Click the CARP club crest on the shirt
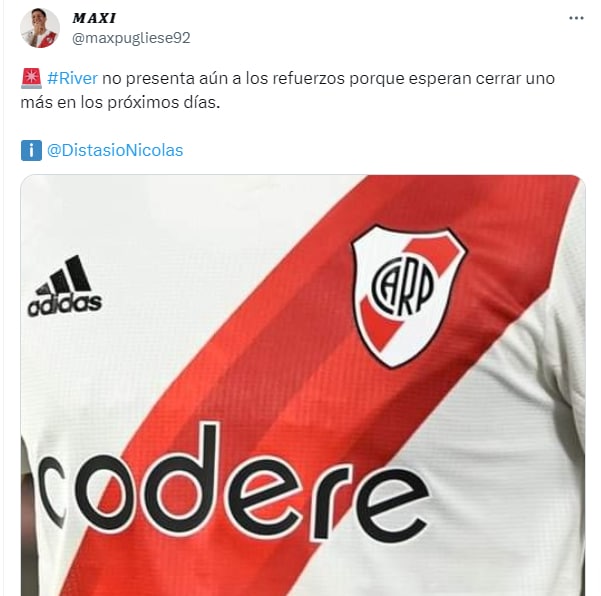Screen dimensions: 601x596 coord(408,295)
